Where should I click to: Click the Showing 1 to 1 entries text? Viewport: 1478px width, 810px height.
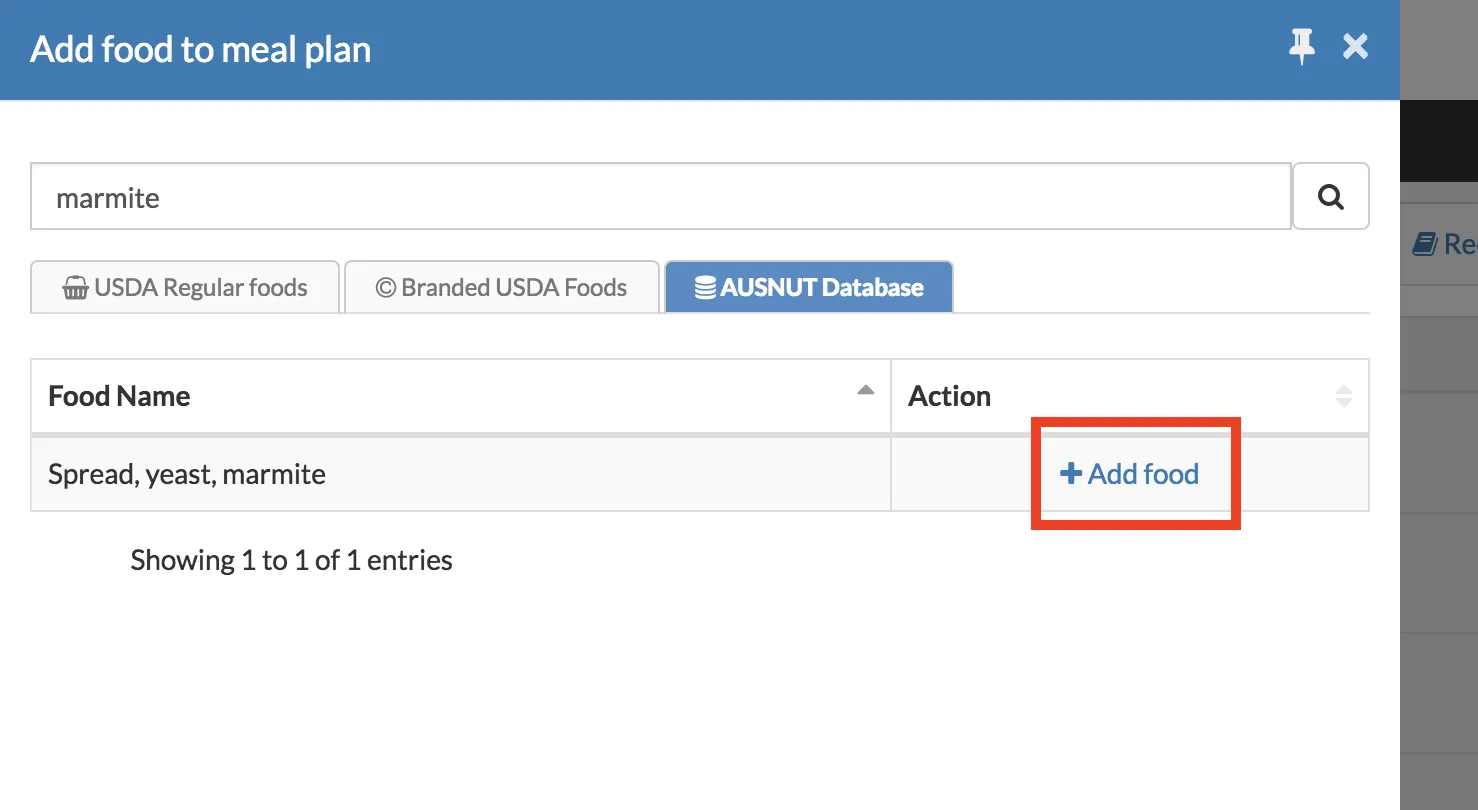tap(291, 560)
